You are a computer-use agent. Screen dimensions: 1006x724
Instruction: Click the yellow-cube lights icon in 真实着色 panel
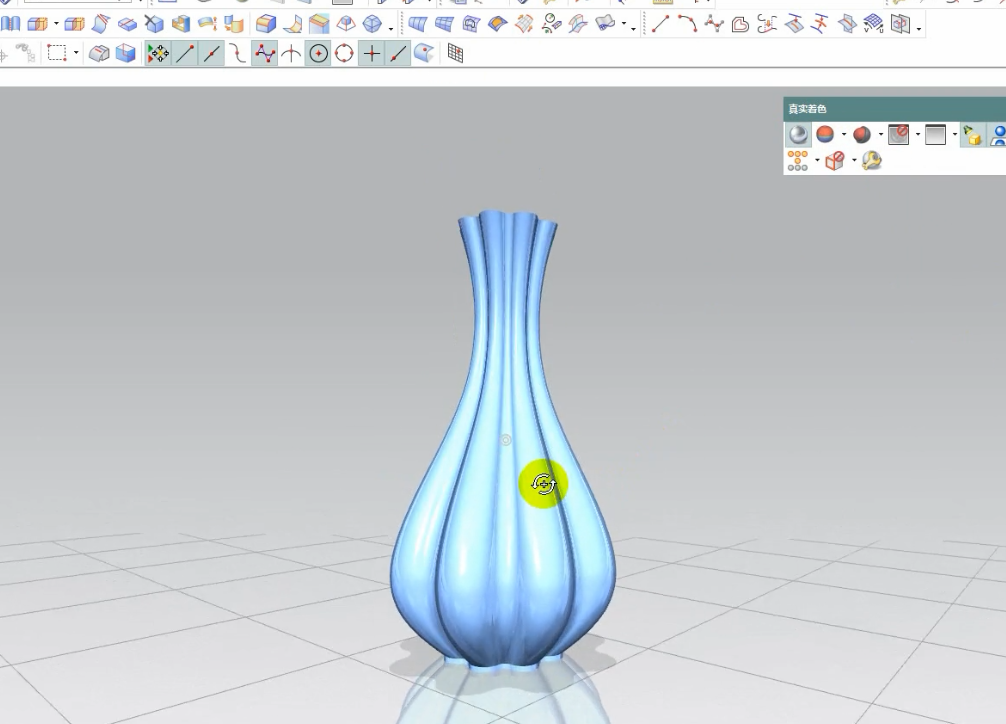pos(973,135)
